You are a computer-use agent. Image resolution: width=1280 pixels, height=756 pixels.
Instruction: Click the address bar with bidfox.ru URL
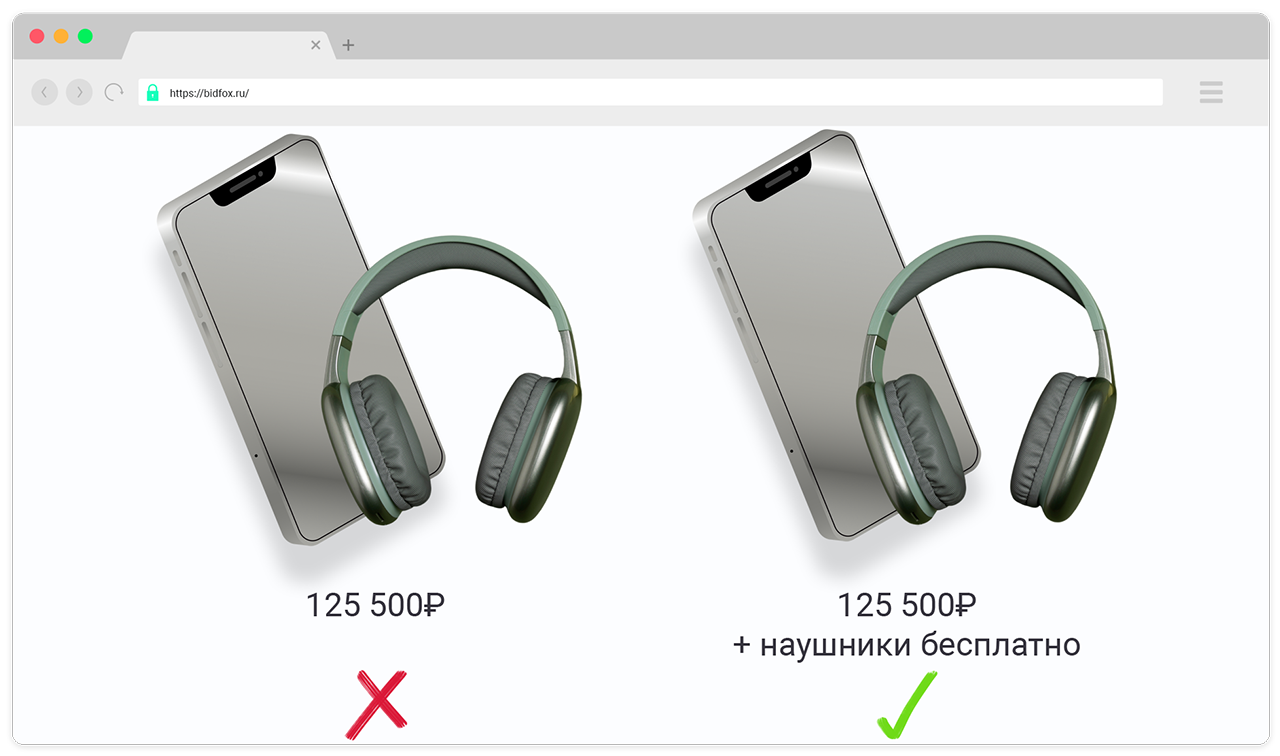(x=650, y=92)
